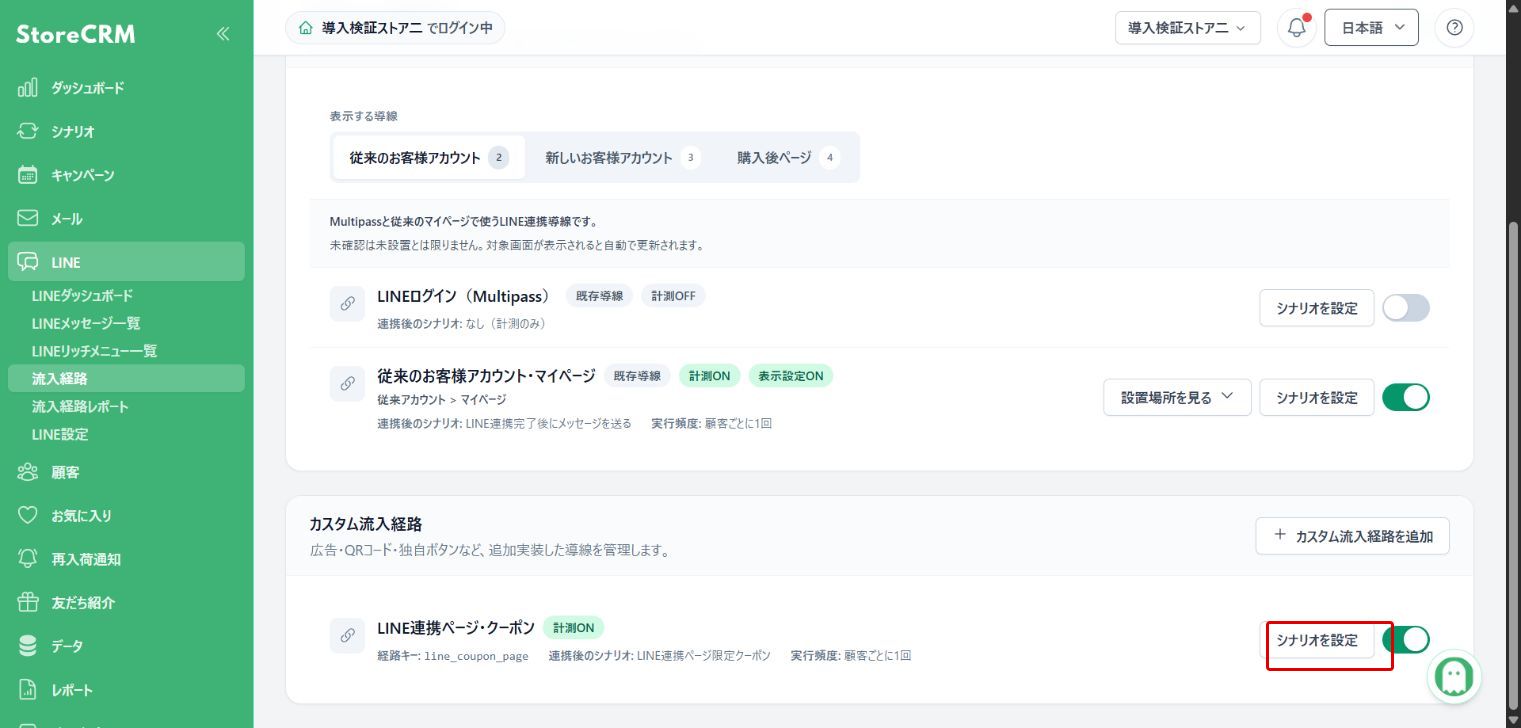Viewport: 1521px width, 728px height.
Task: Click シナリオを設定 for 従来のお客様アカウント・マイページ
Action: point(1317,398)
